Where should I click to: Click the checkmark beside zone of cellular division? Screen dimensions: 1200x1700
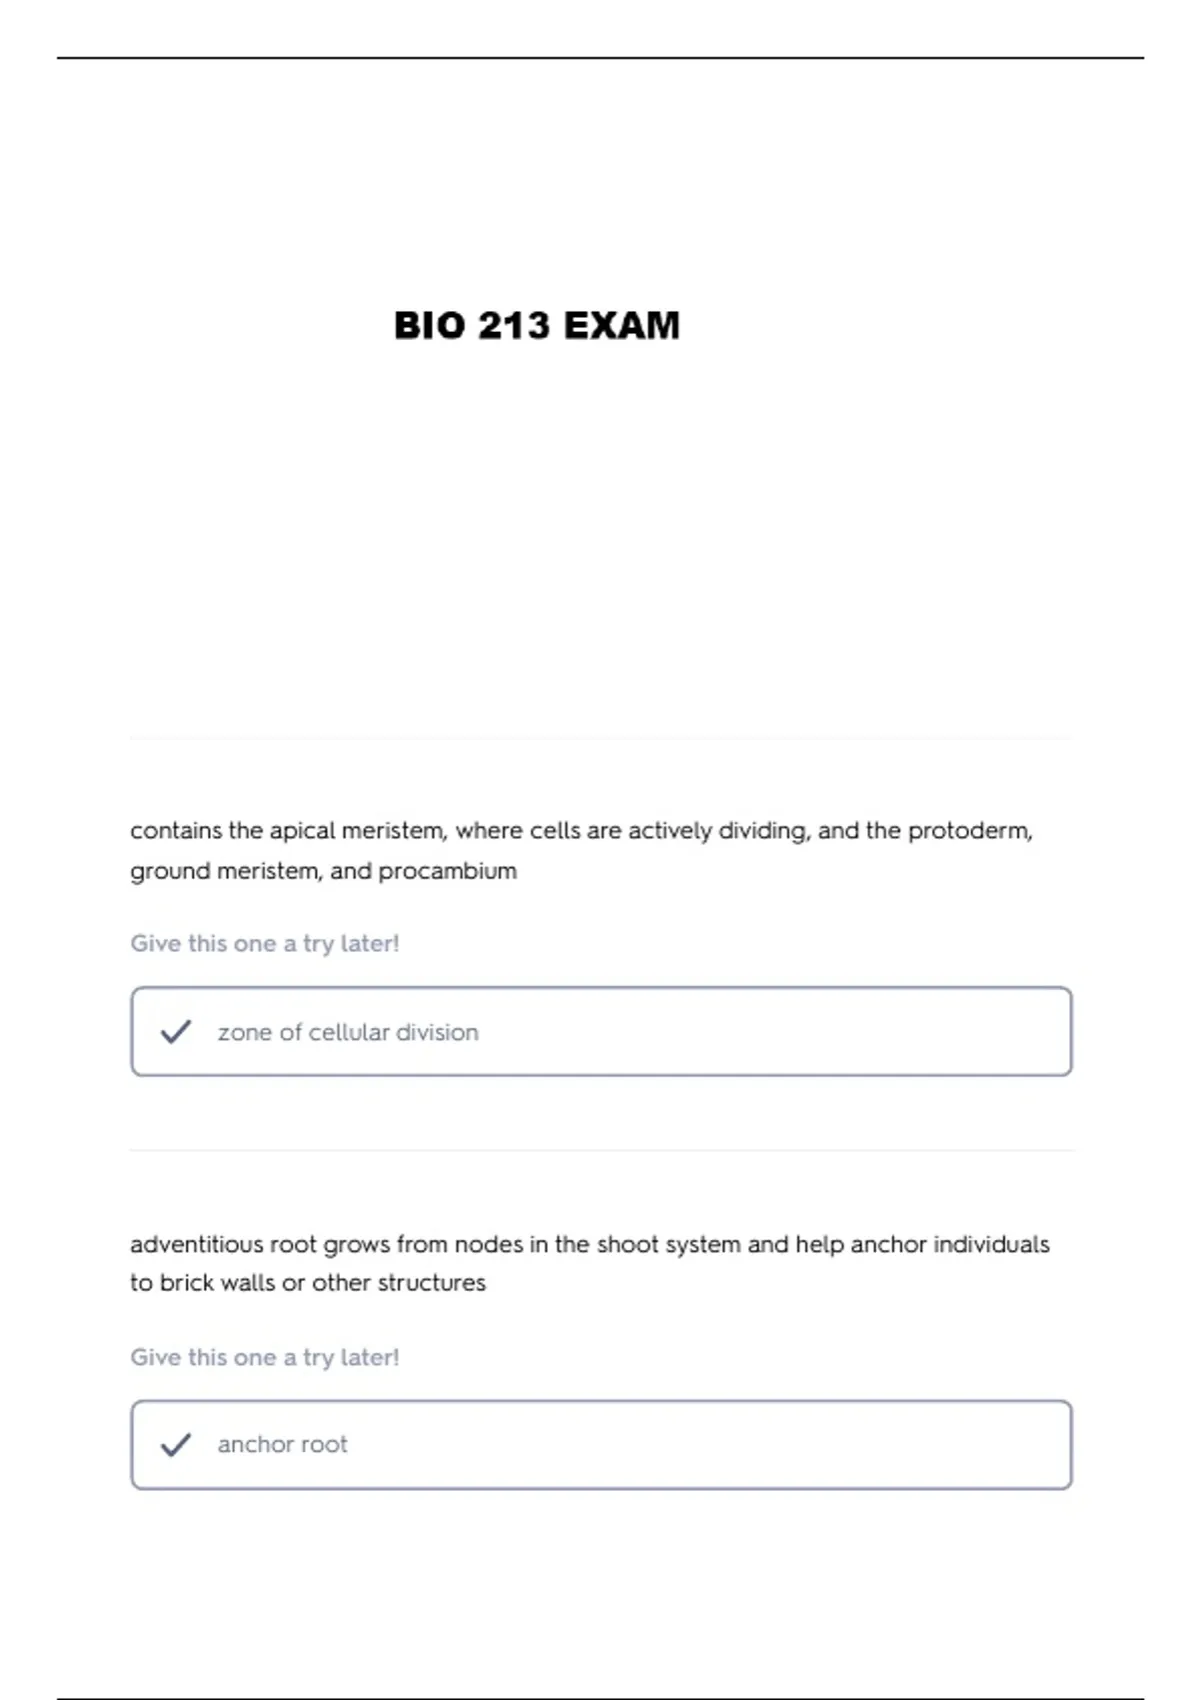[176, 1031]
